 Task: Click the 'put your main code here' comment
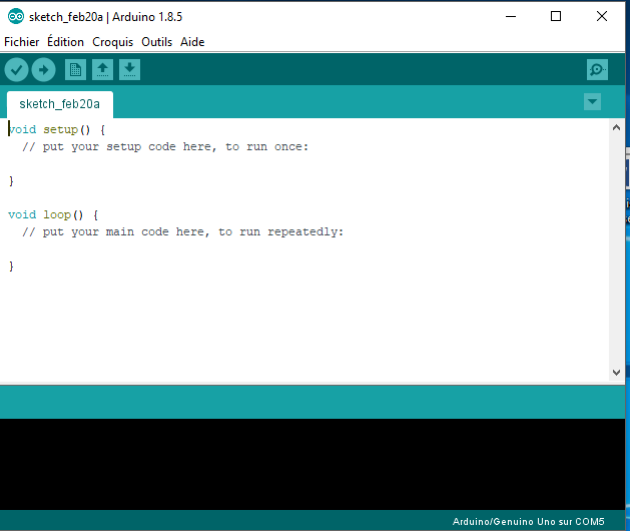[x=183, y=232]
